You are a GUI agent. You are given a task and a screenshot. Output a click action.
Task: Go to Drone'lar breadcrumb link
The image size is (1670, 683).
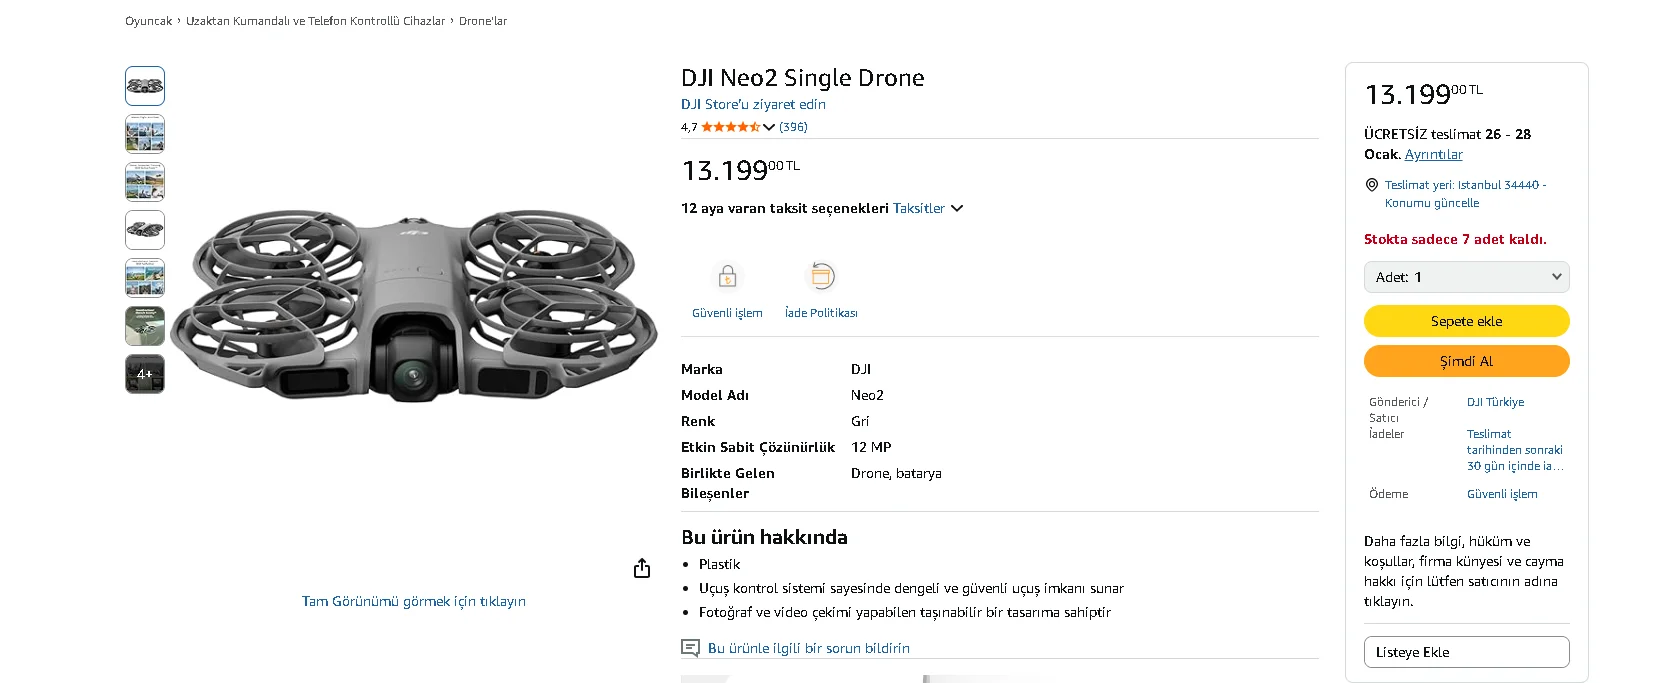click(483, 21)
